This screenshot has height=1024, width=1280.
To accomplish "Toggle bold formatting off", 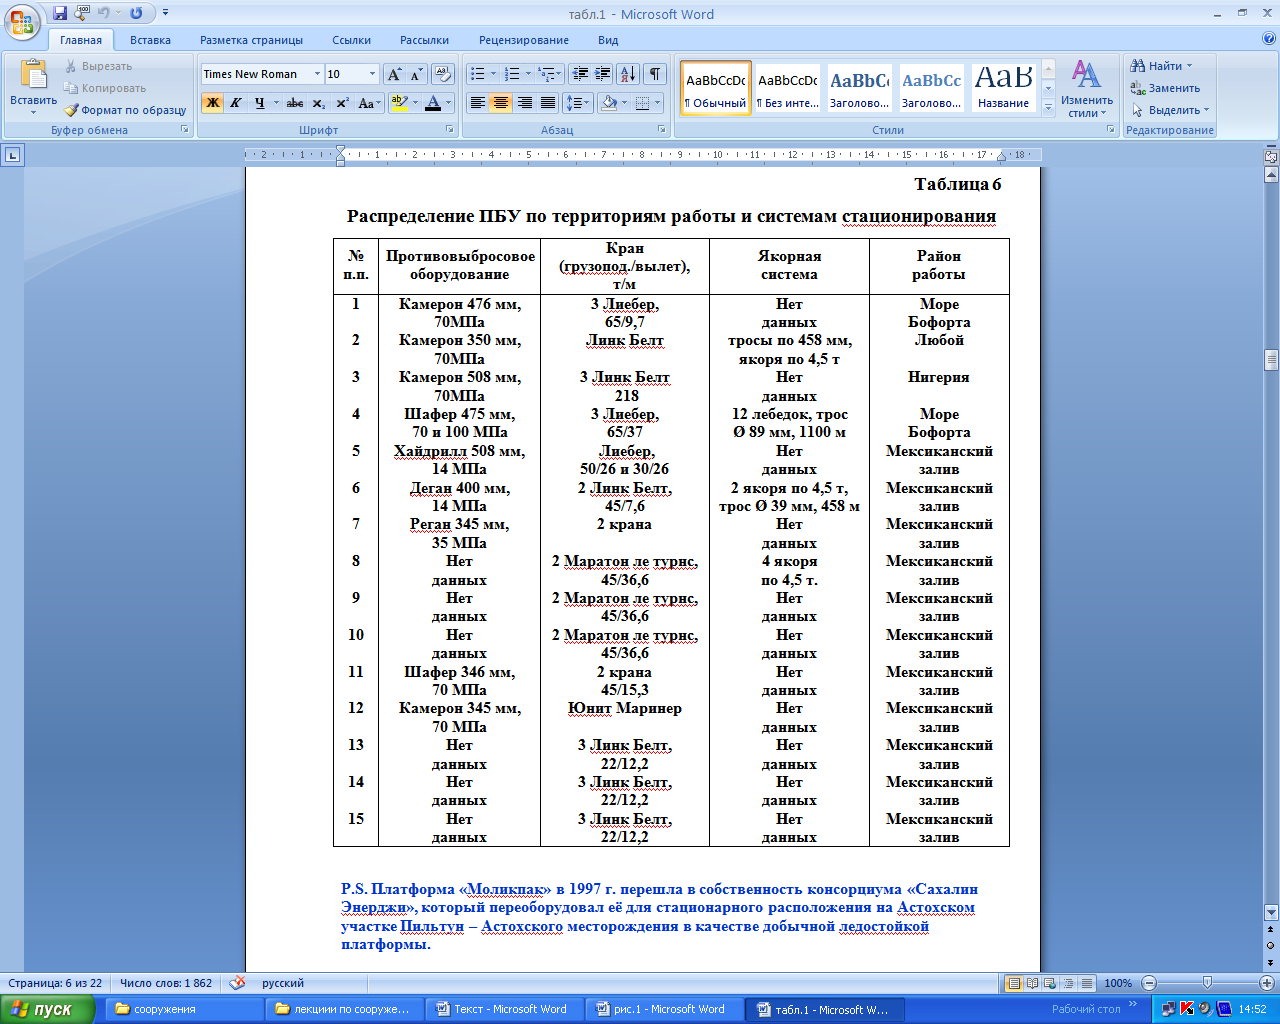I will pos(212,103).
